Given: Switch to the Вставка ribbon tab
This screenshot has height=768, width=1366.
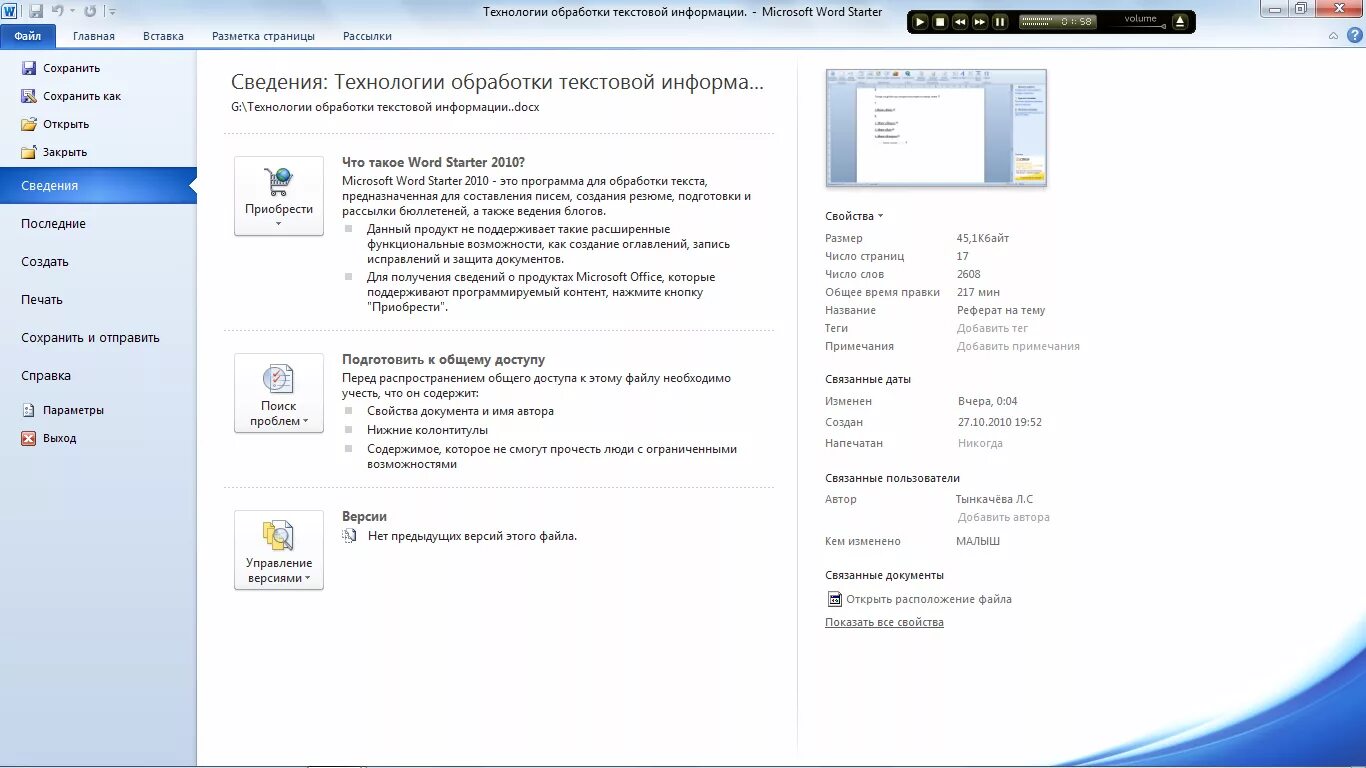Looking at the screenshot, I should click(x=163, y=36).
